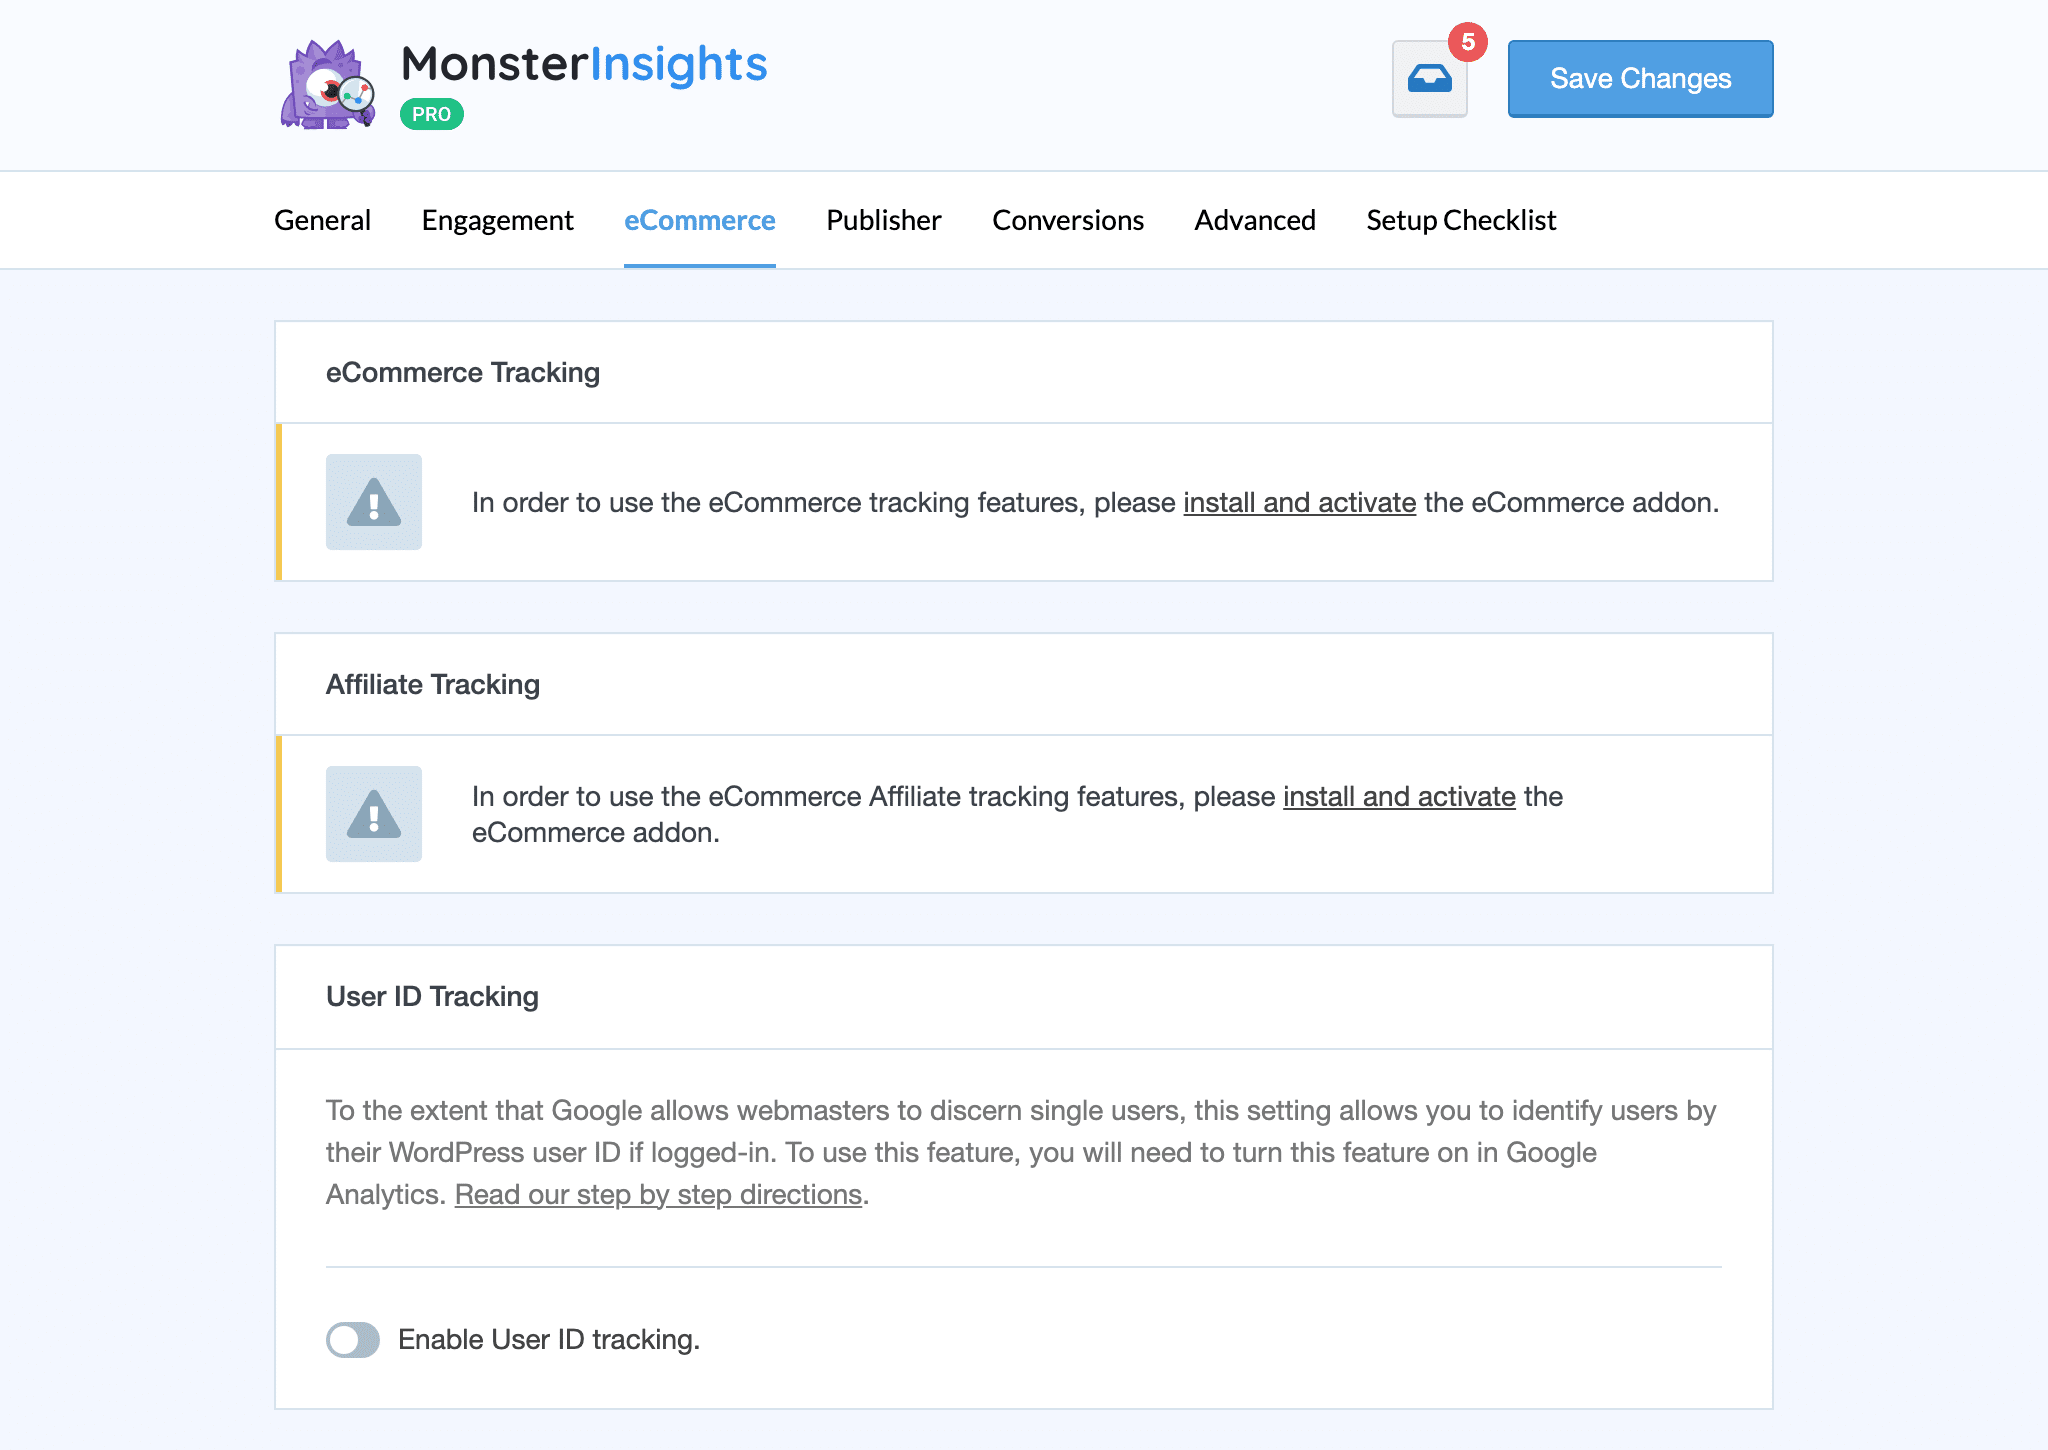This screenshot has height=1450, width=2048.
Task: Click the warning icon in eCommerce Tracking
Action: tap(374, 502)
